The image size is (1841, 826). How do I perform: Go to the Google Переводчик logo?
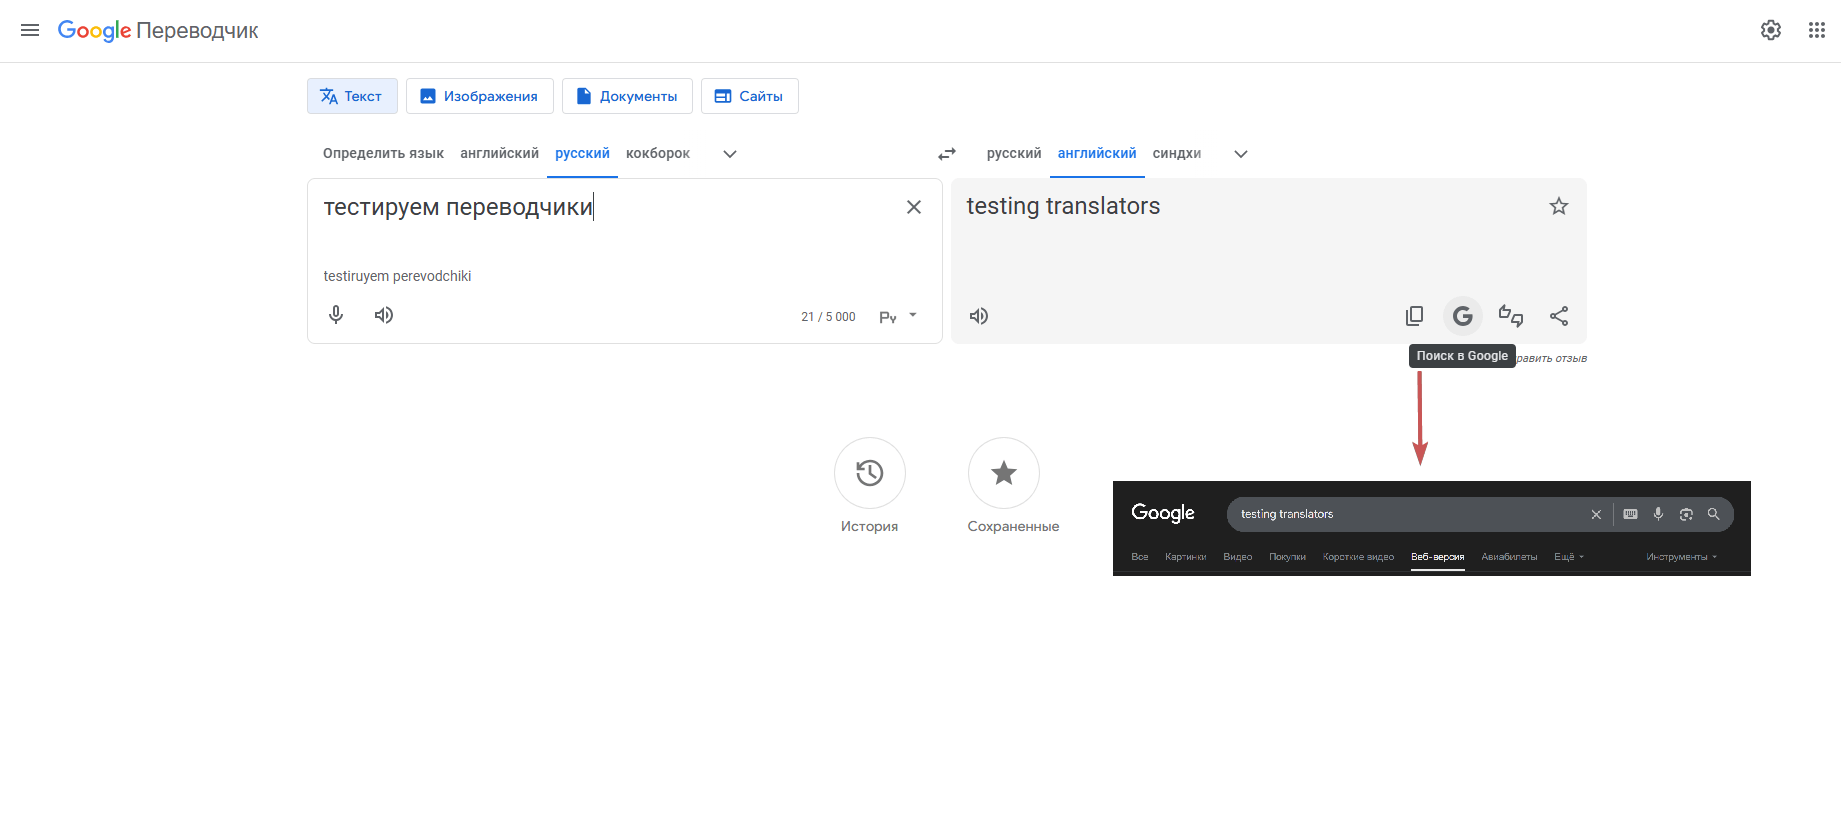[158, 30]
